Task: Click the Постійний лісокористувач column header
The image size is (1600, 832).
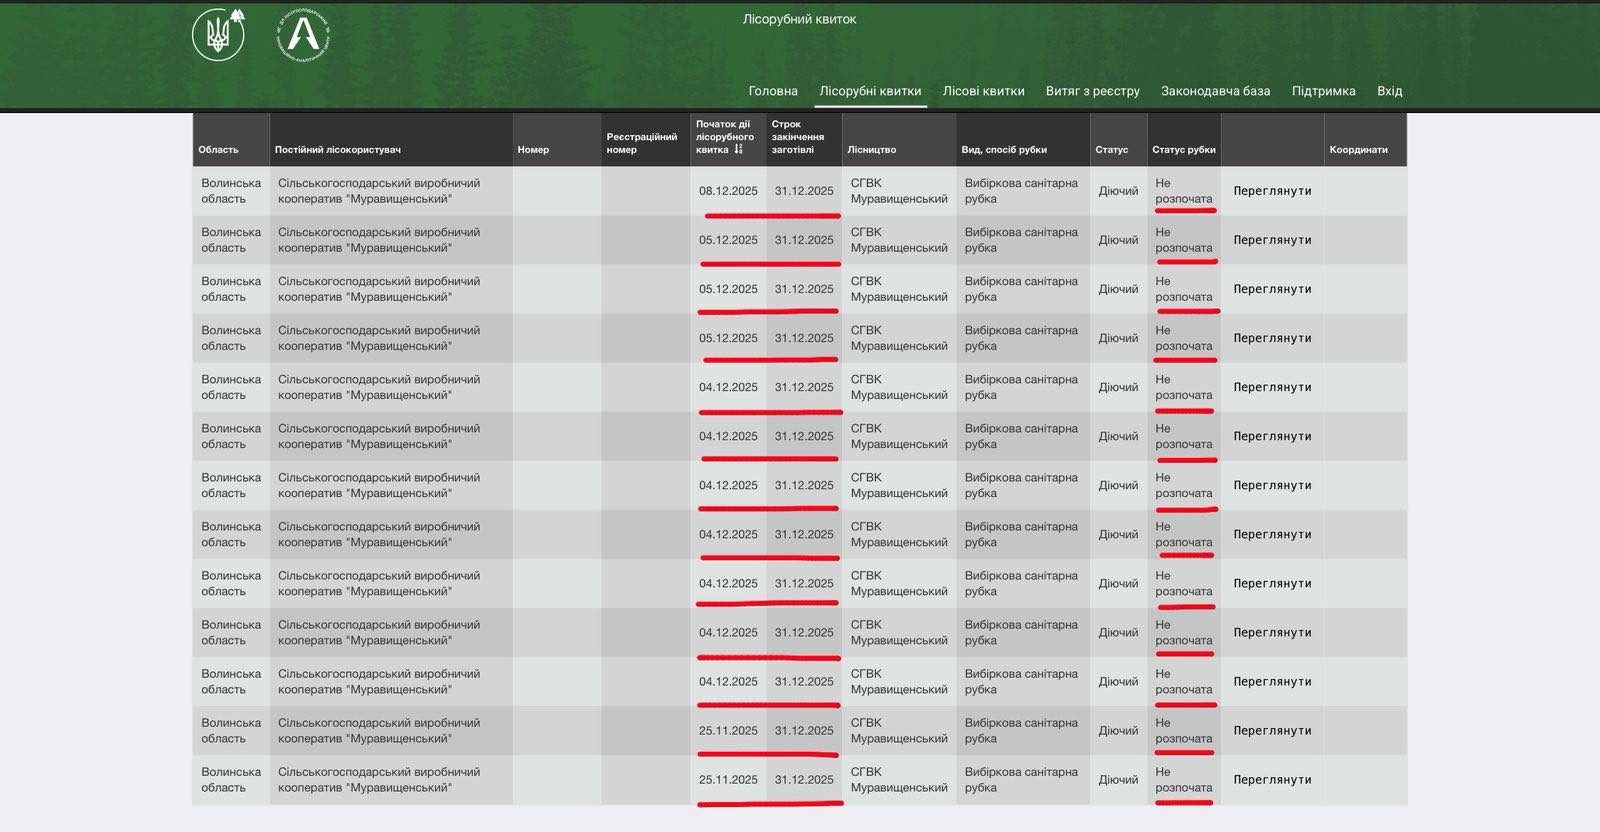Action: coord(337,150)
